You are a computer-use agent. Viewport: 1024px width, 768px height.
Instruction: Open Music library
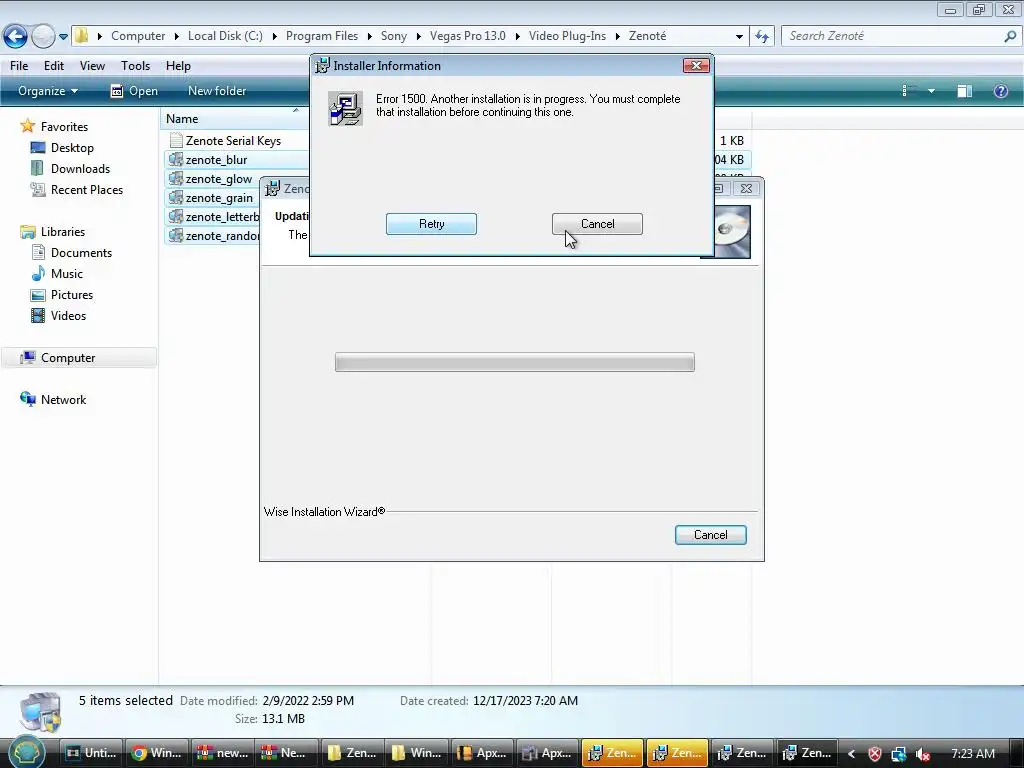[67, 274]
